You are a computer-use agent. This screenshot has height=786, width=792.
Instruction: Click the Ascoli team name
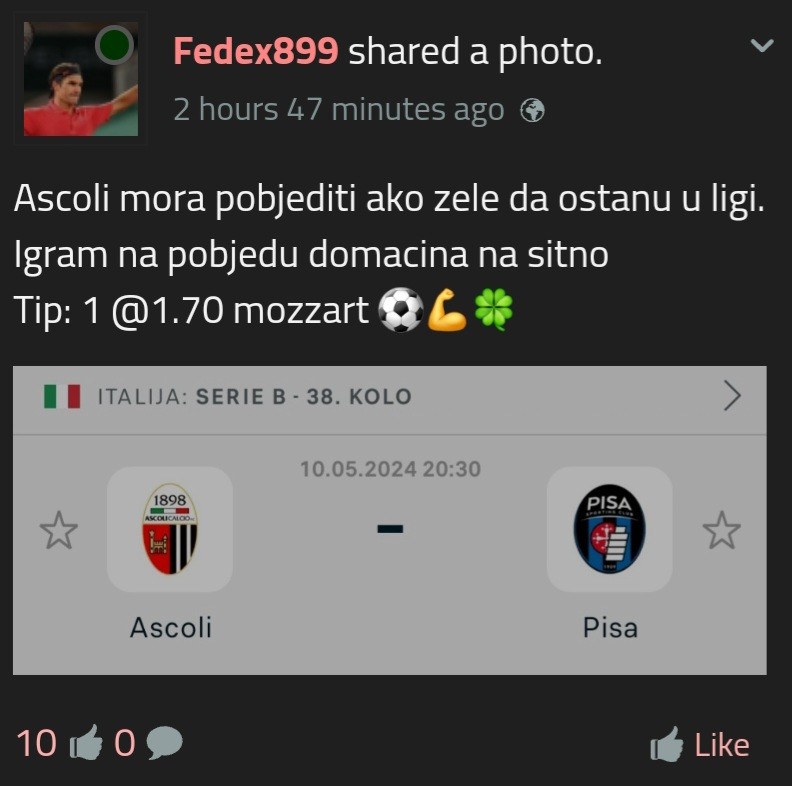pyautogui.click(x=171, y=628)
